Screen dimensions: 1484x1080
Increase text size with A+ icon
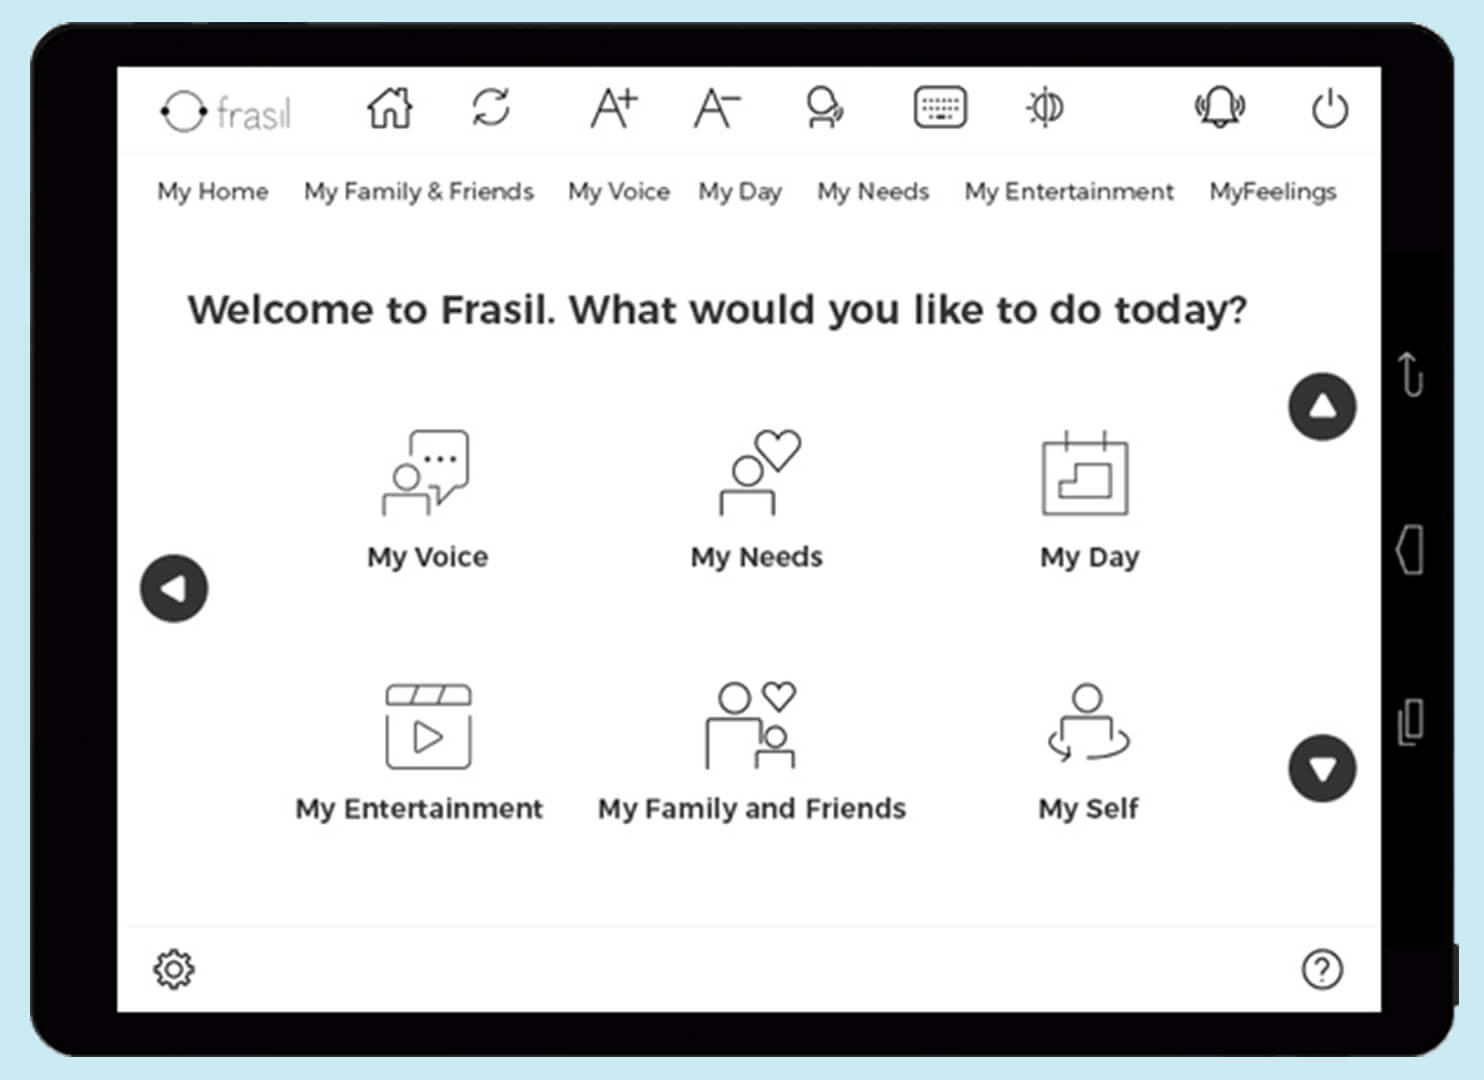613,108
